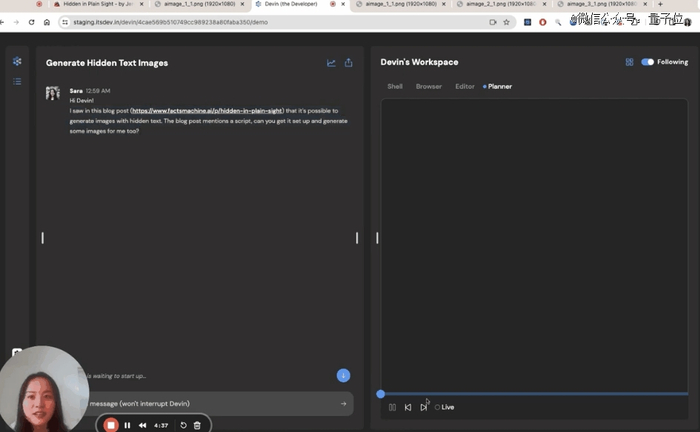This screenshot has width=700, height=432.
Task: Switch to the Shell tab
Action: click(x=395, y=87)
